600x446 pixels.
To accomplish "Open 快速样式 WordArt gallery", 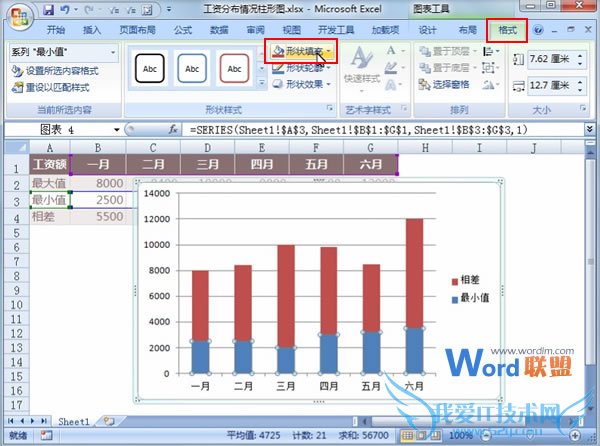I will (x=362, y=69).
